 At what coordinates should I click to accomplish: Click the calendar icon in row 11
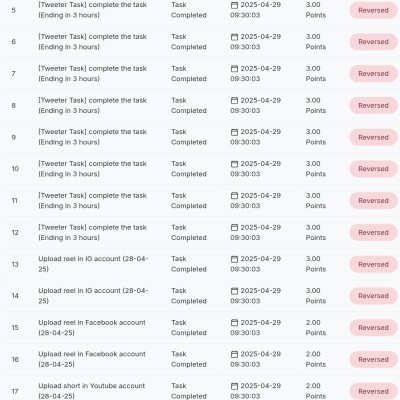click(234, 196)
